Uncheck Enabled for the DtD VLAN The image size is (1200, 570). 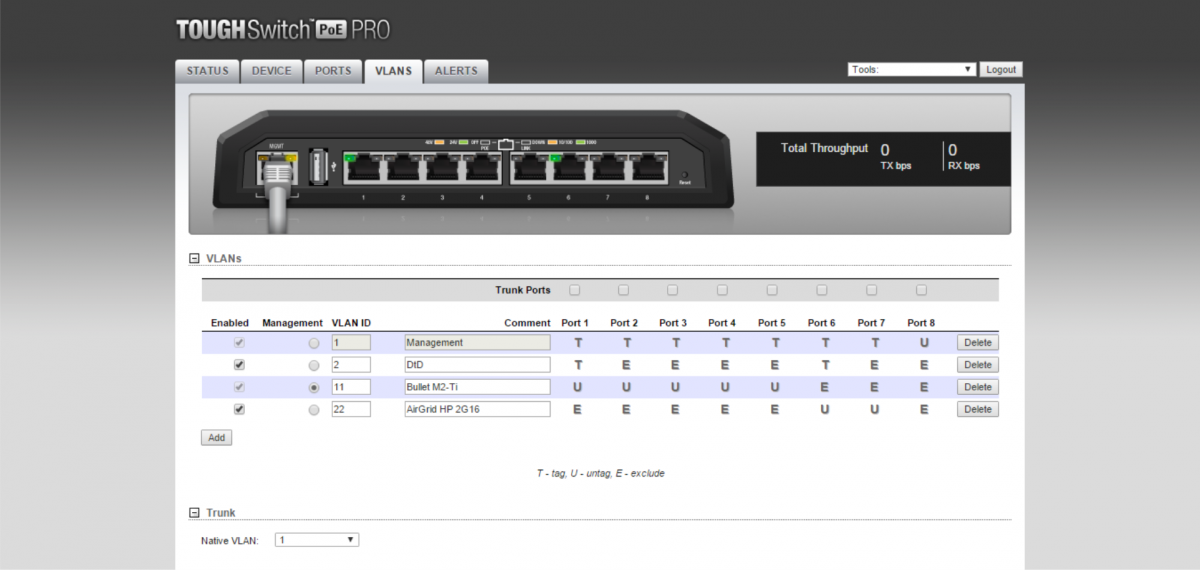[238, 365]
